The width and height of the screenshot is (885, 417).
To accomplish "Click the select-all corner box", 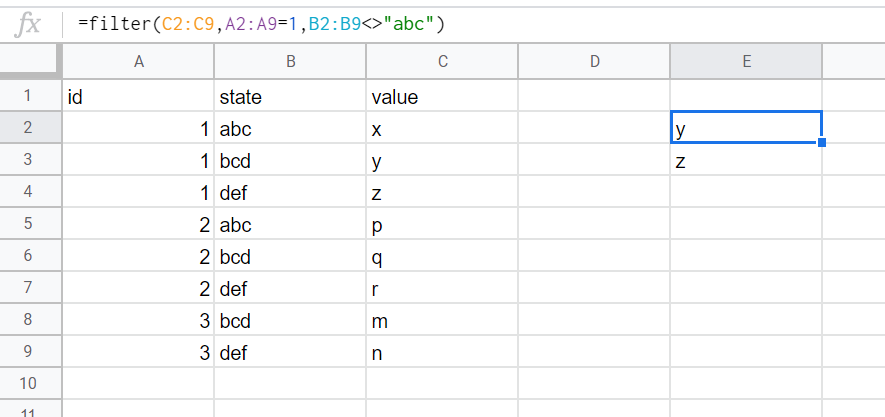I will [x=30, y=61].
